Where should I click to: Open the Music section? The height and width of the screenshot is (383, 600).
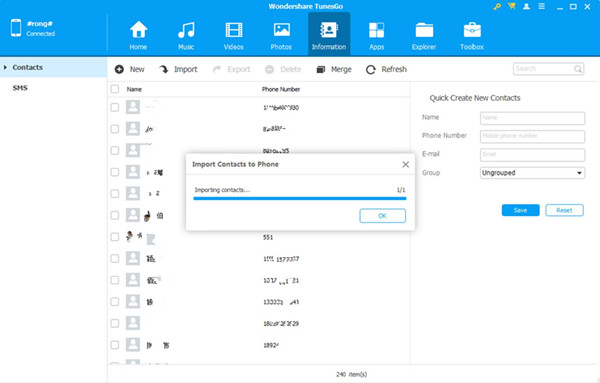(x=186, y=35)
